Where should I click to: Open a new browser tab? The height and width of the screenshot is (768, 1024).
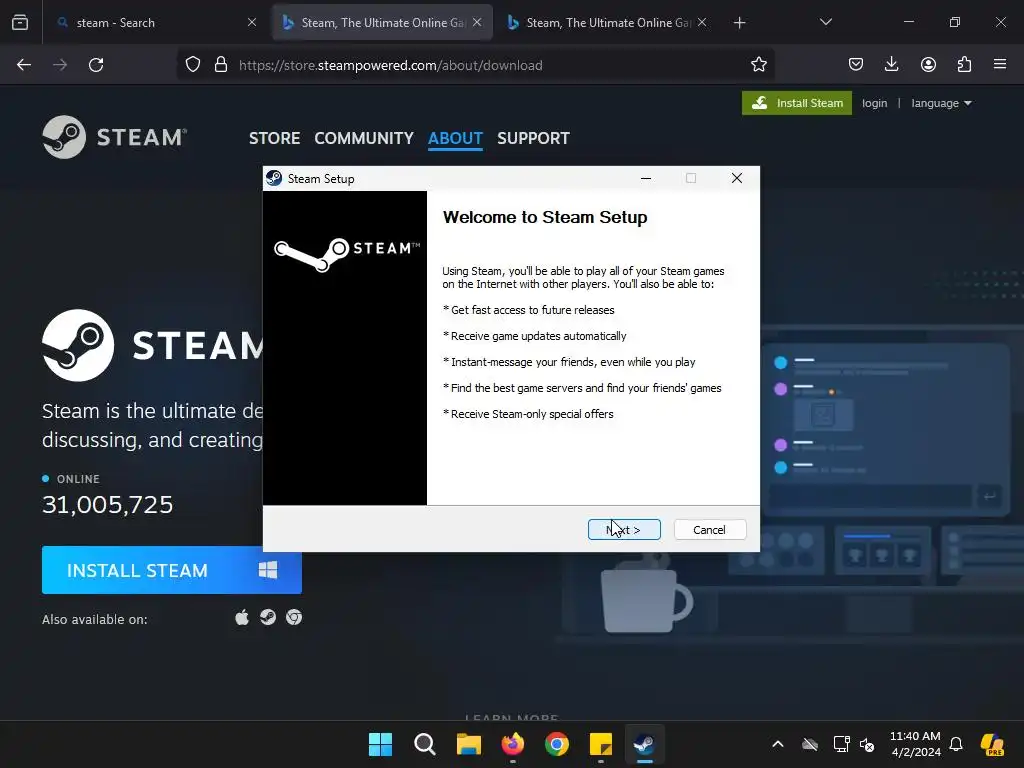pos(739,23)
